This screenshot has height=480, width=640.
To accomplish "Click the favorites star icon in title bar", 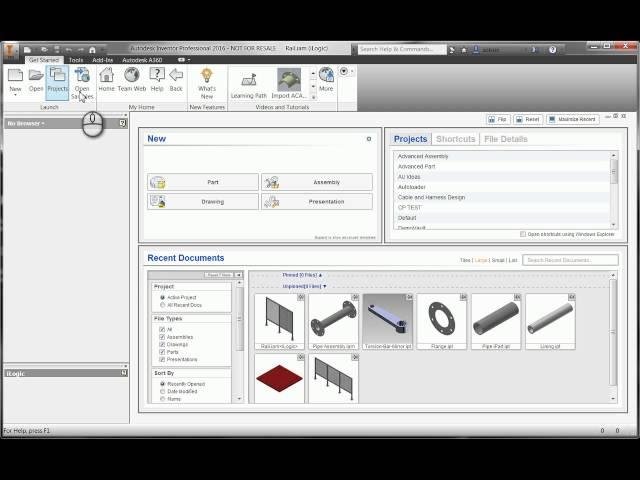I will pos(464,50).
